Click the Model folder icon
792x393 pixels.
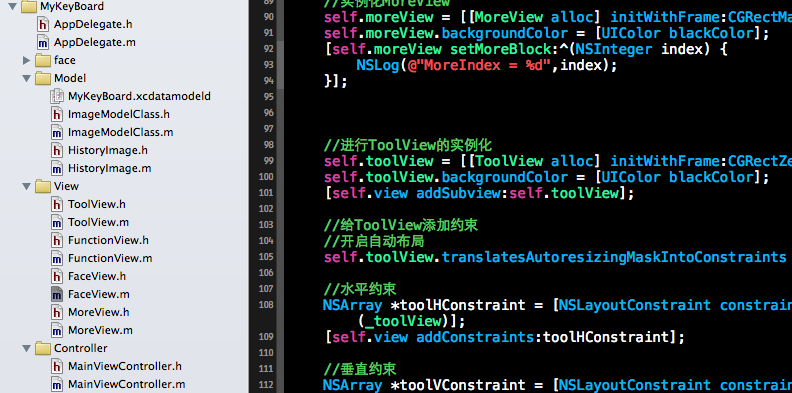43,78
